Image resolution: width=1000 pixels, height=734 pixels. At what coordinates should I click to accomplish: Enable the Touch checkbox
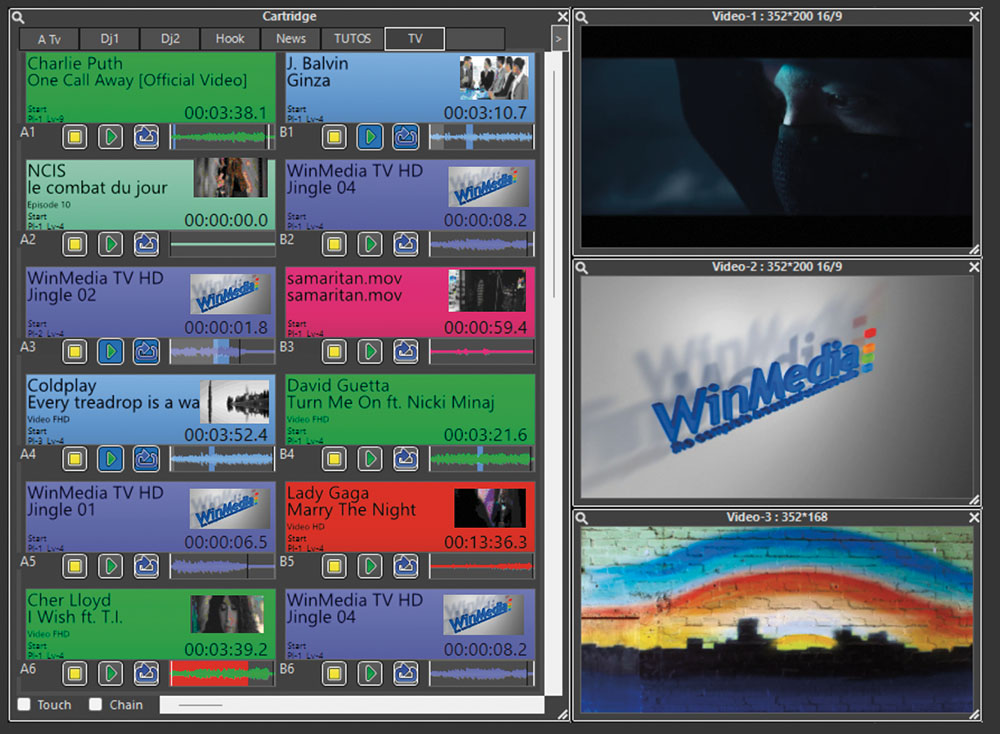pos(25,705)
